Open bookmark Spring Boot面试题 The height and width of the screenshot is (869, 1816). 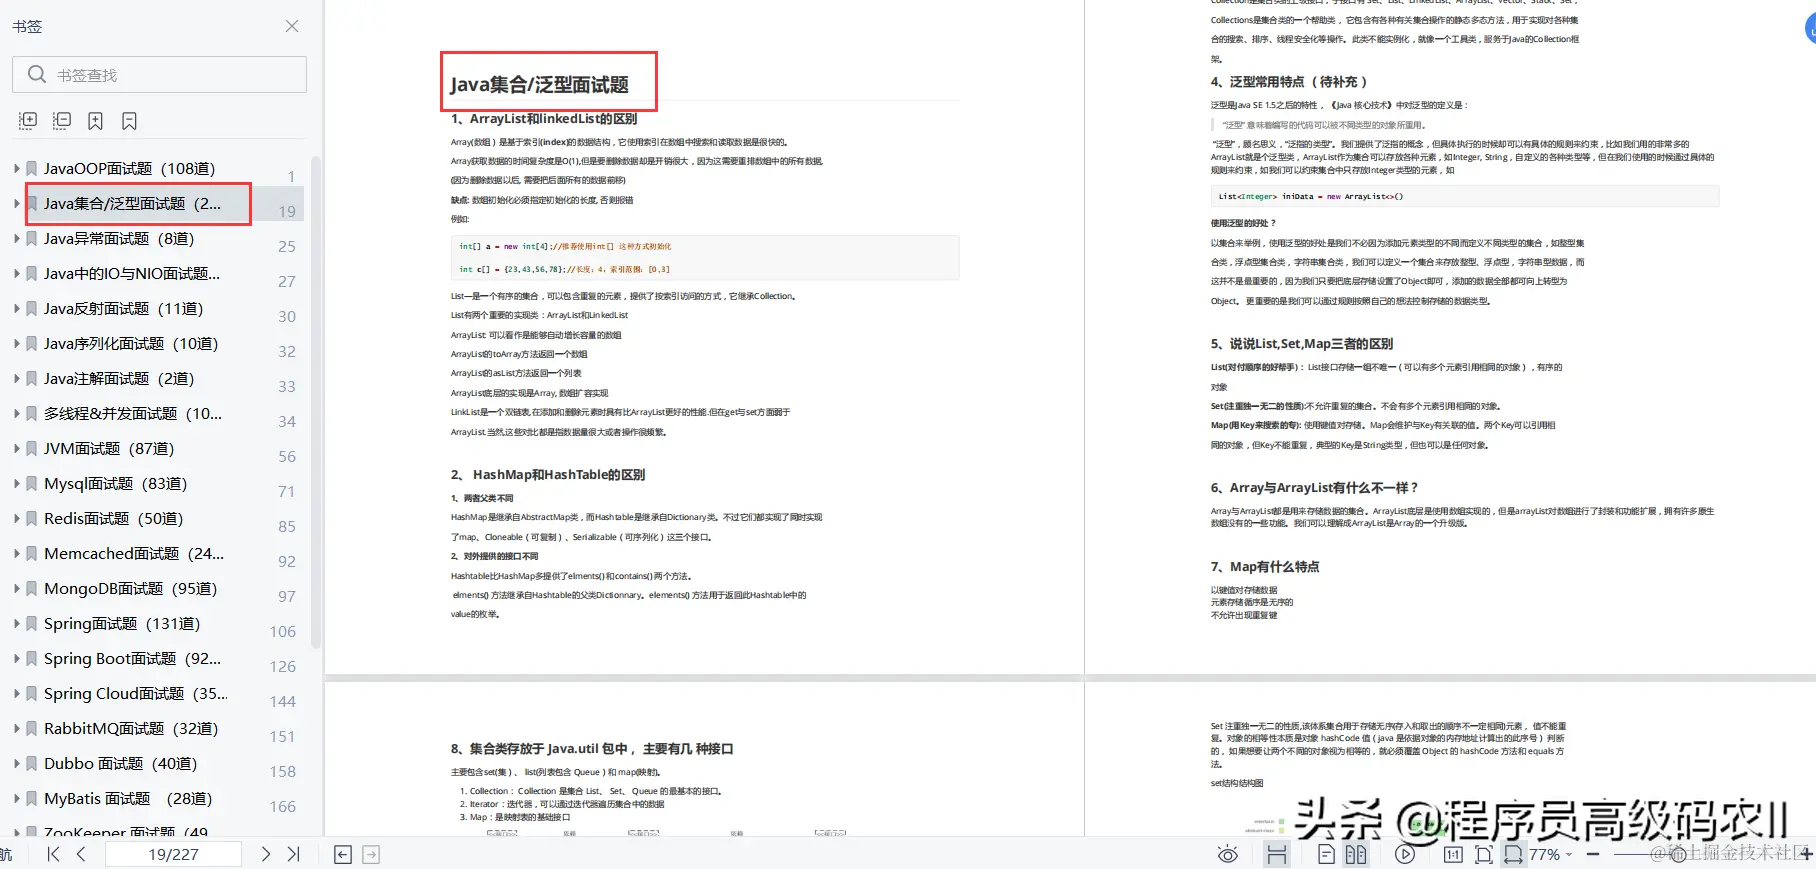pyautogui.click(x=132, y=658)
